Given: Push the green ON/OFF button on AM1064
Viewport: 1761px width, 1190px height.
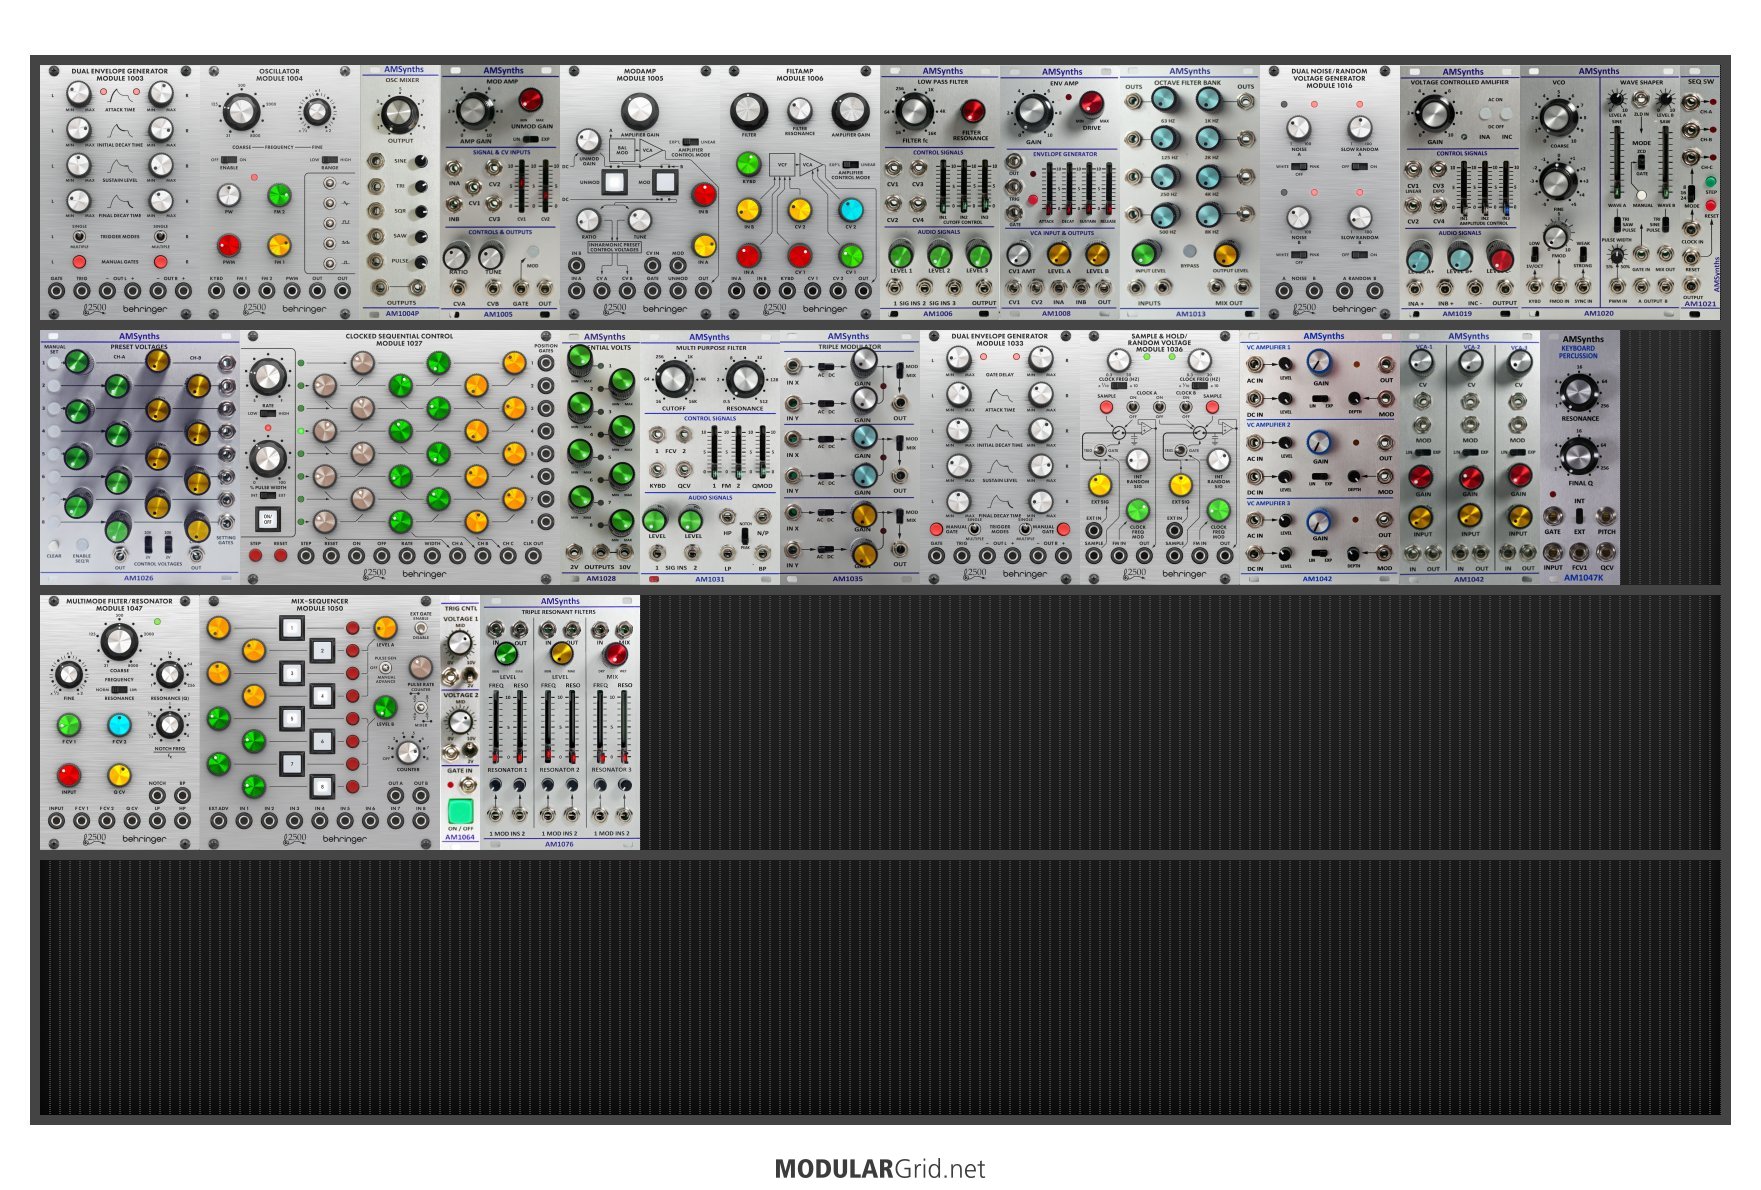Looking at the screenshot, I should tap(460, 809).
